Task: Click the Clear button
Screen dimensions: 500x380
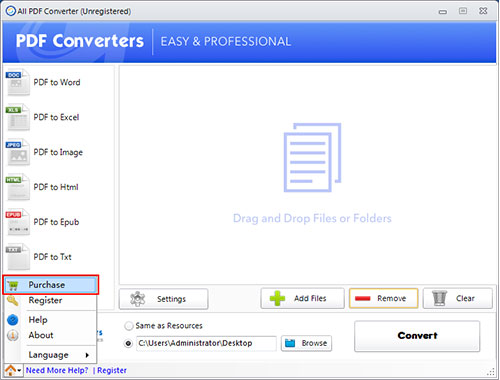Action: (x=458, y=298)
